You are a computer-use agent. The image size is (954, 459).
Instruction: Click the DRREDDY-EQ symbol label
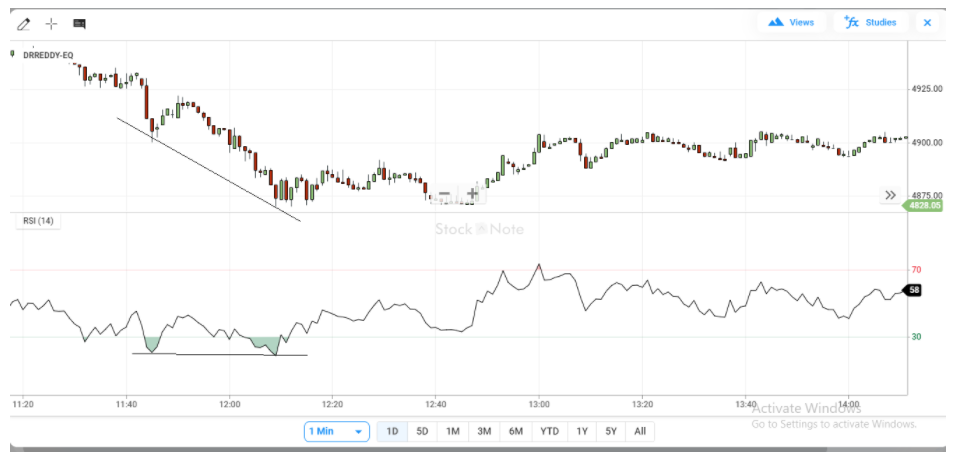48,55
